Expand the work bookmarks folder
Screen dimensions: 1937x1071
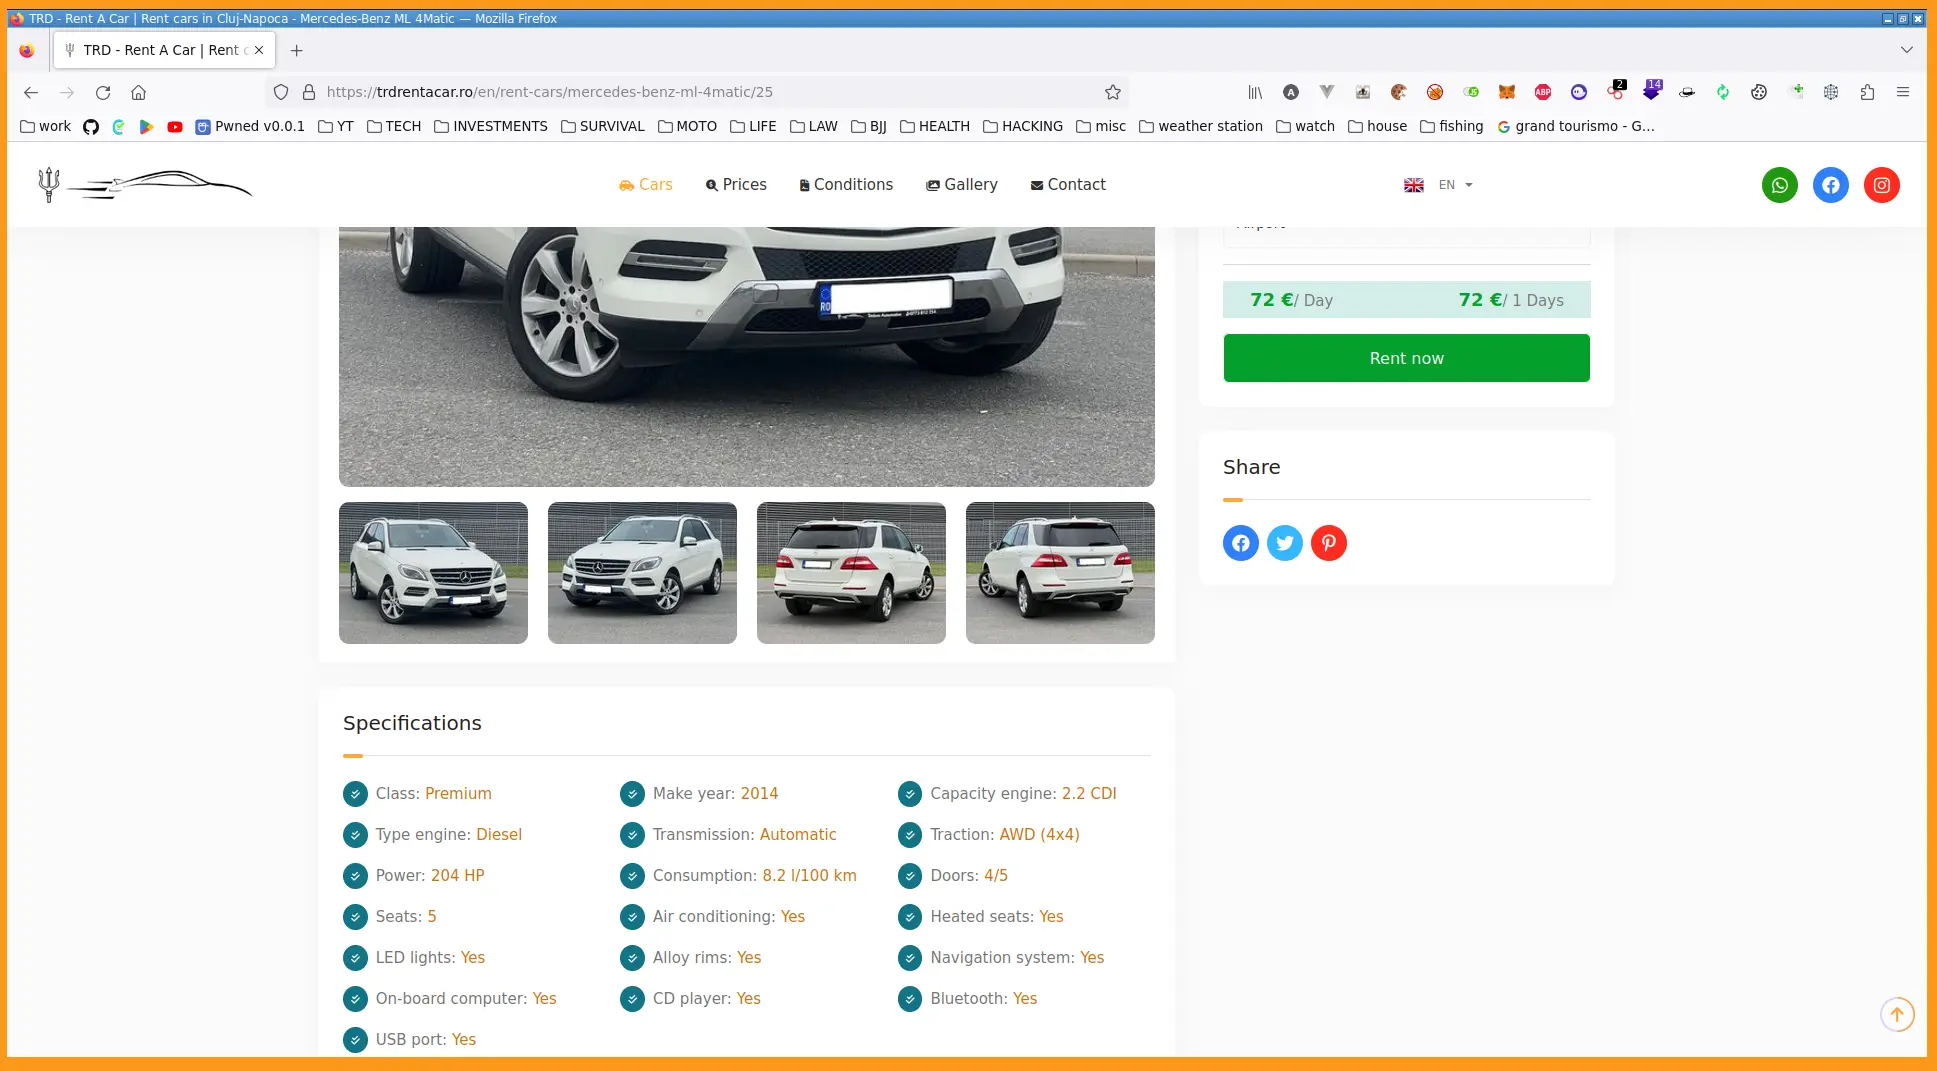[x=46, y=127]
